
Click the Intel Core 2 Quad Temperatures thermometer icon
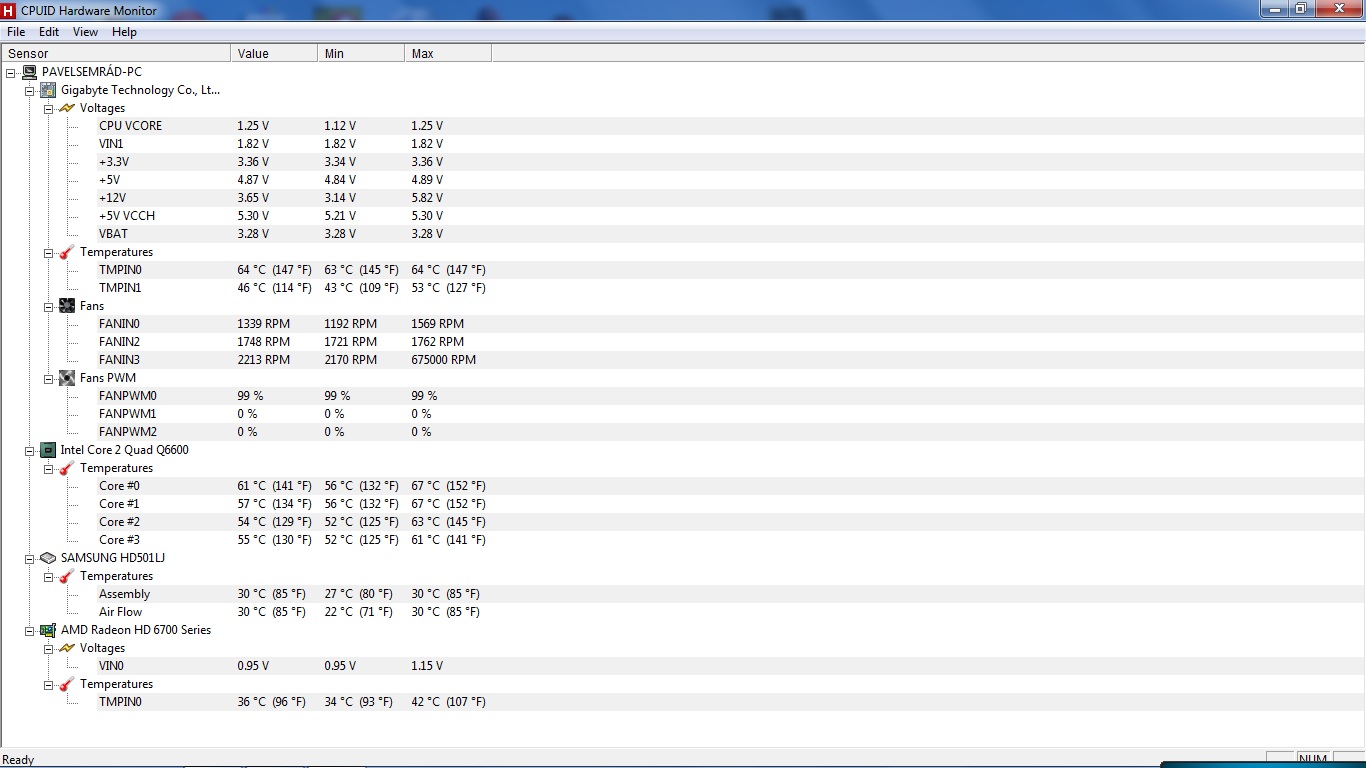[x=67, y=468]
